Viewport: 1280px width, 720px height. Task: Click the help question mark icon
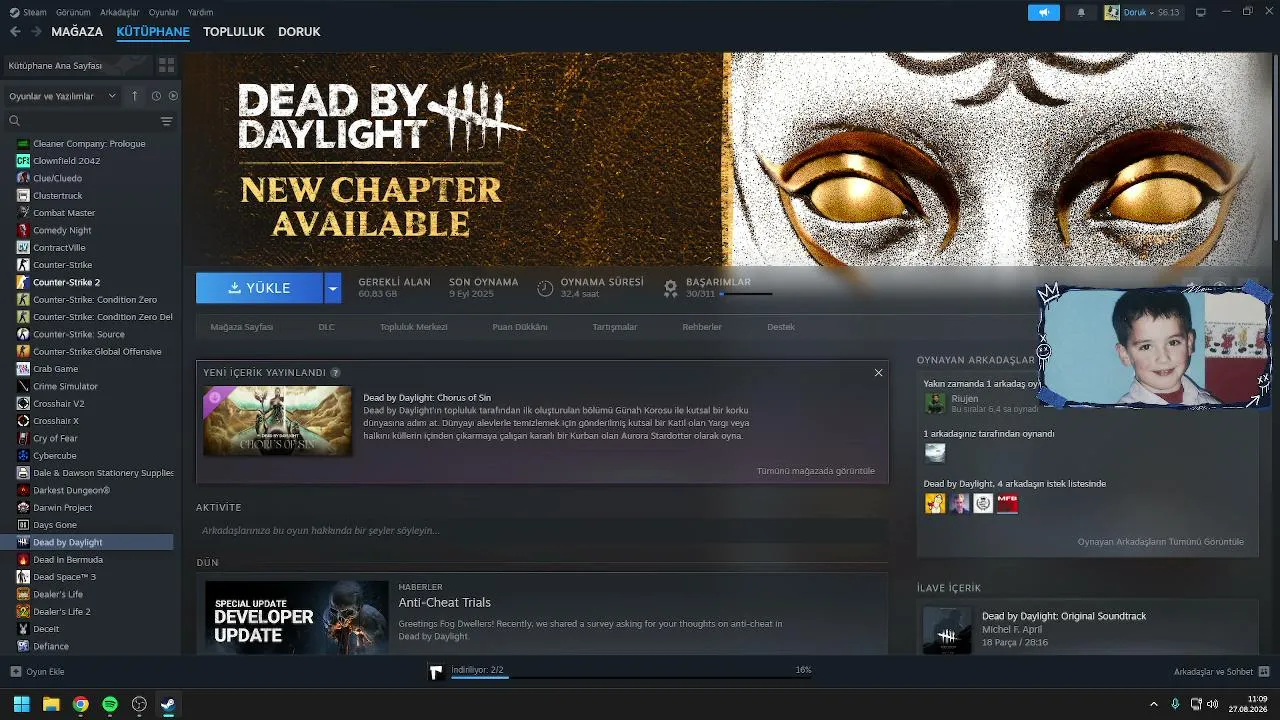click(335, 373)
